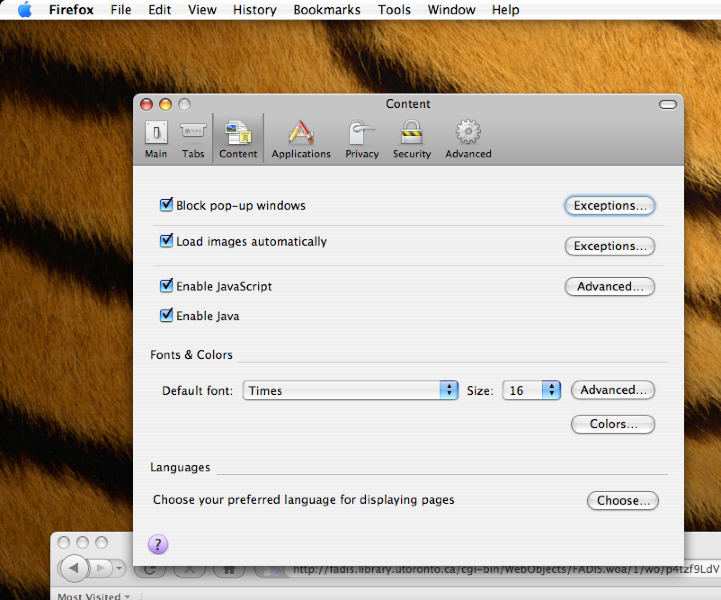
Task: Open the Main preferences pane
Action: [x=156, y=139]
